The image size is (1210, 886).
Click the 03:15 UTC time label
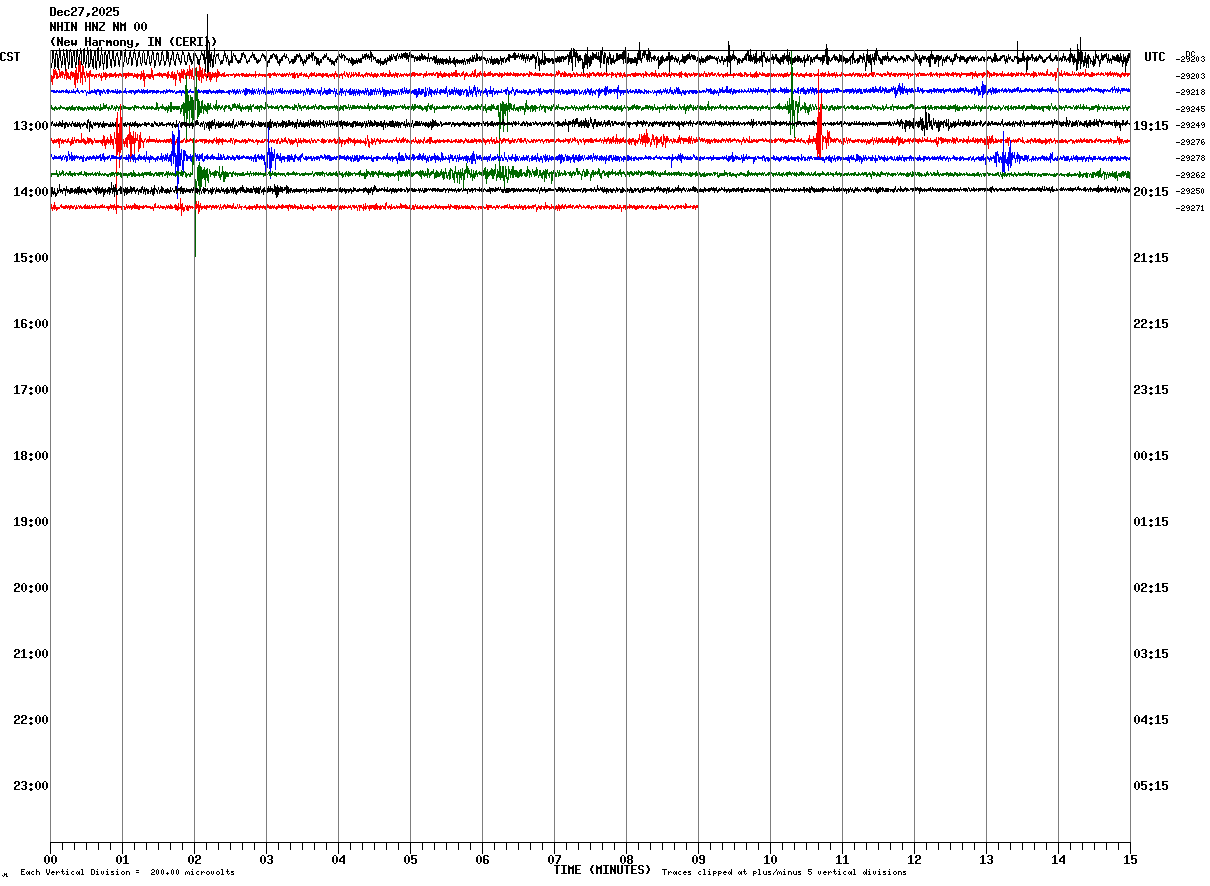[1151, 654]
